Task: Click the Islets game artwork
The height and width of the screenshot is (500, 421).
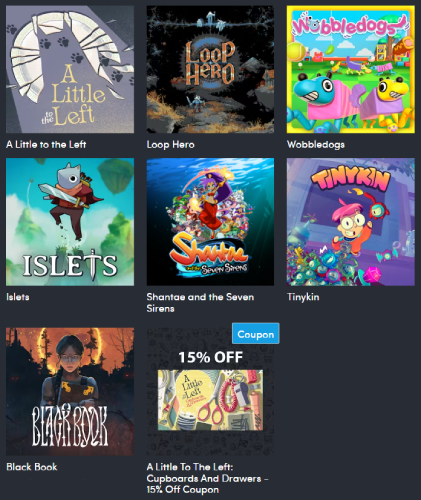Action: click(x=70, y=222)
